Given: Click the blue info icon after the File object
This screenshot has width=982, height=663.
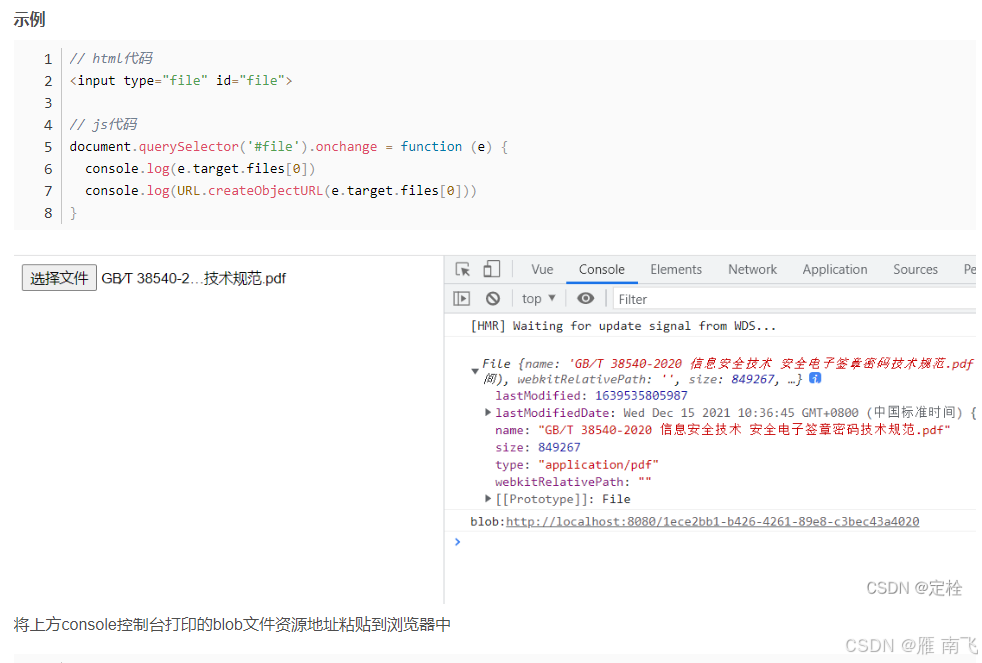Looking at the screenshot, I should click(x=815, y=378).
